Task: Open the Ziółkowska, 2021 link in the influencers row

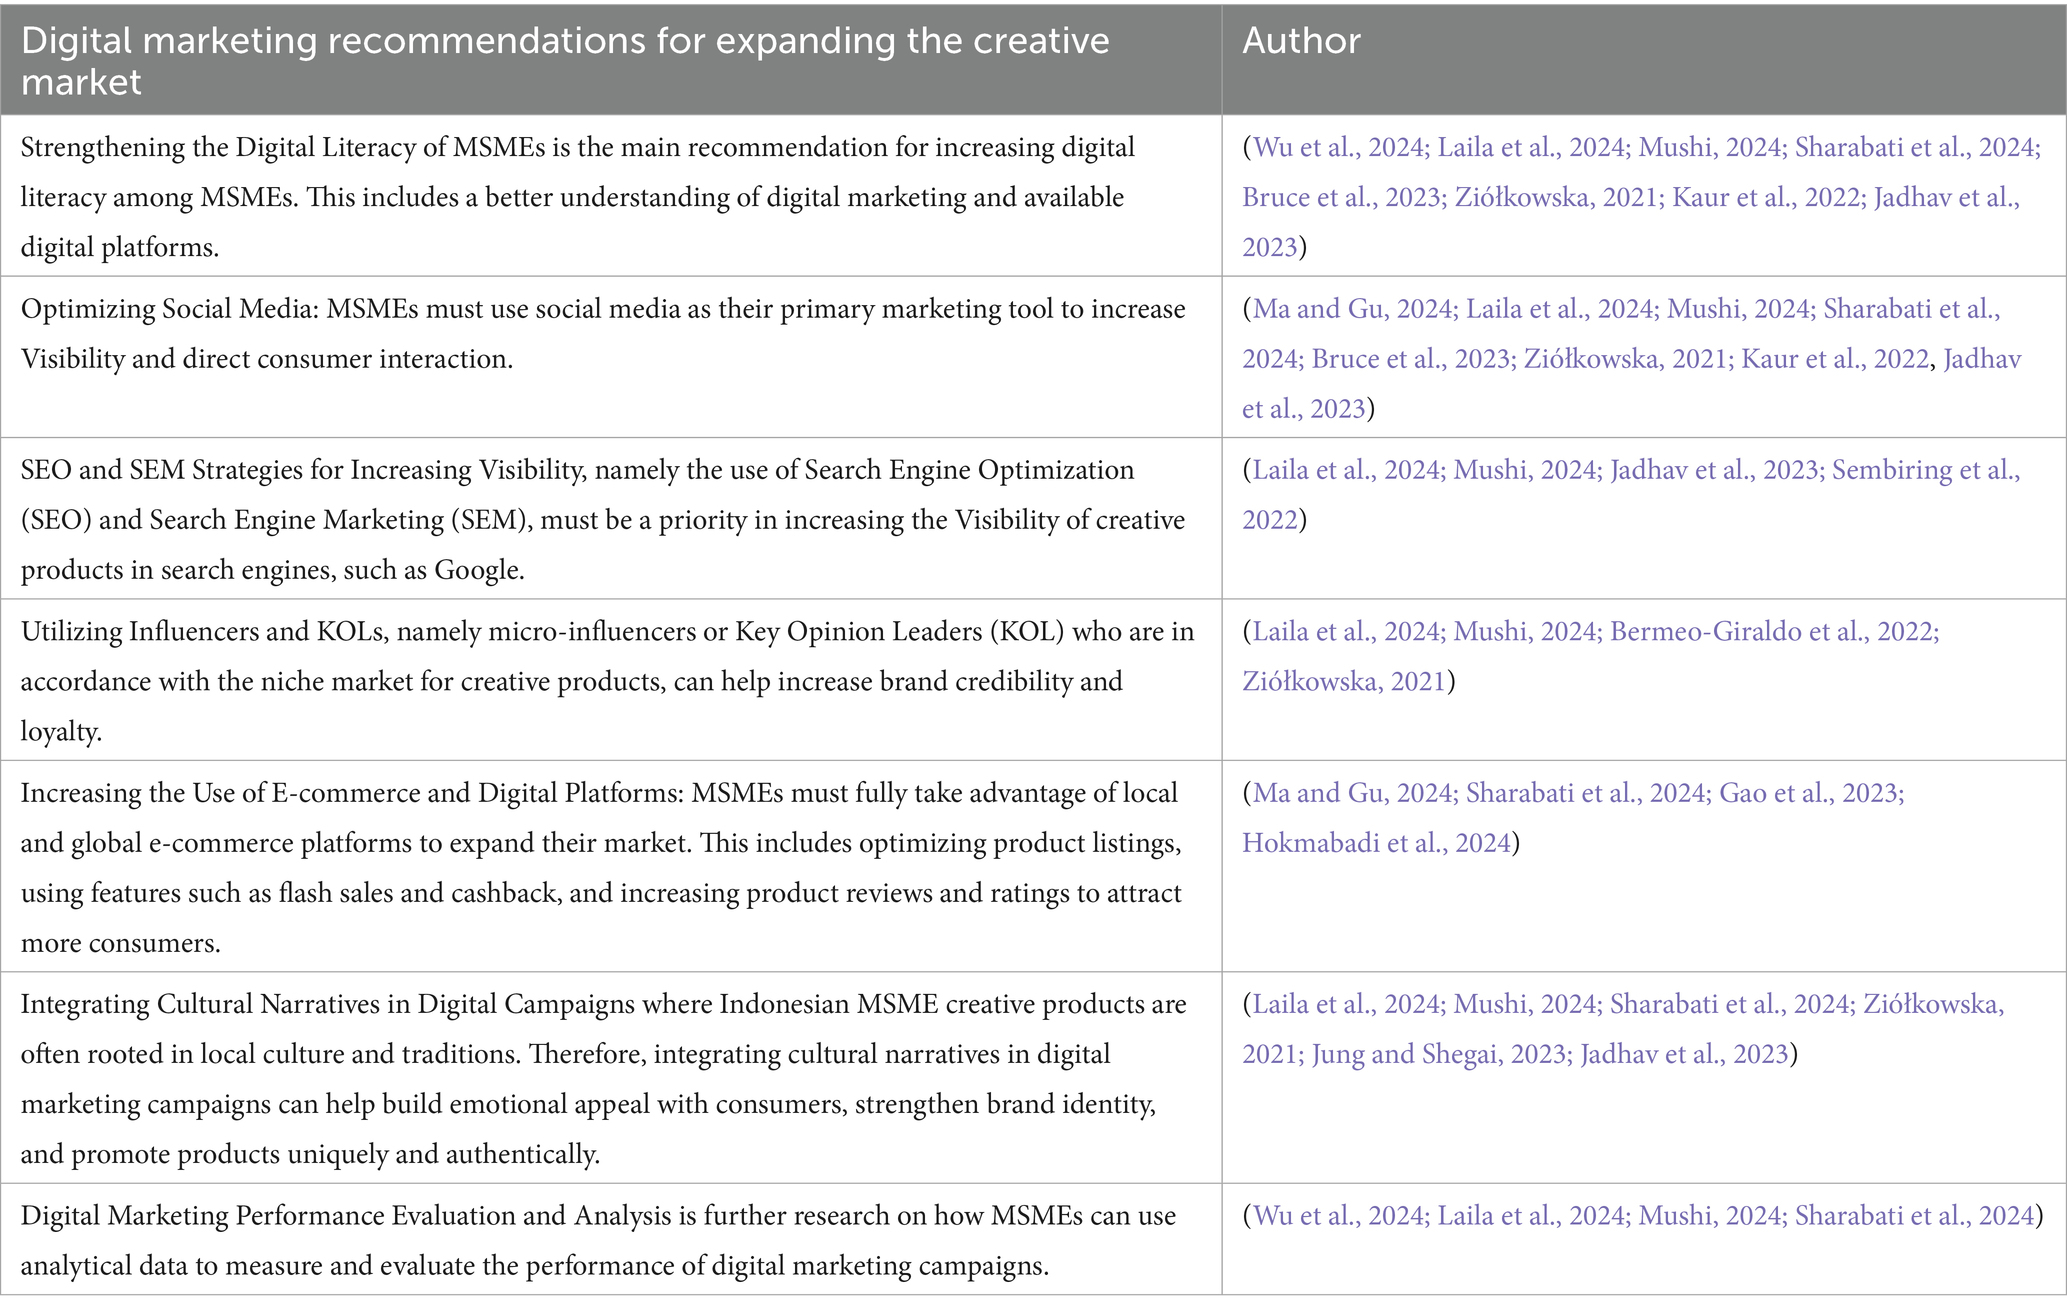Action: pyautogui.click(x=1344, y=682)
